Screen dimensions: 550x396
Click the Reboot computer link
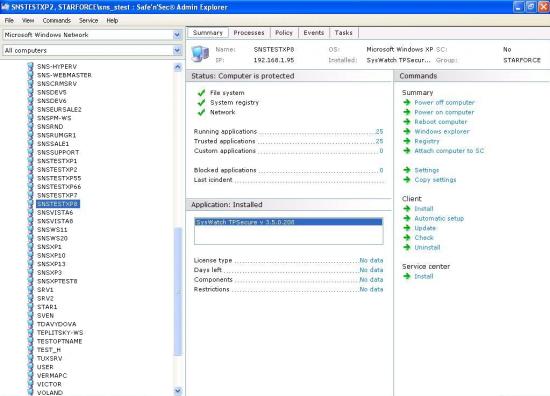(441, 122)
